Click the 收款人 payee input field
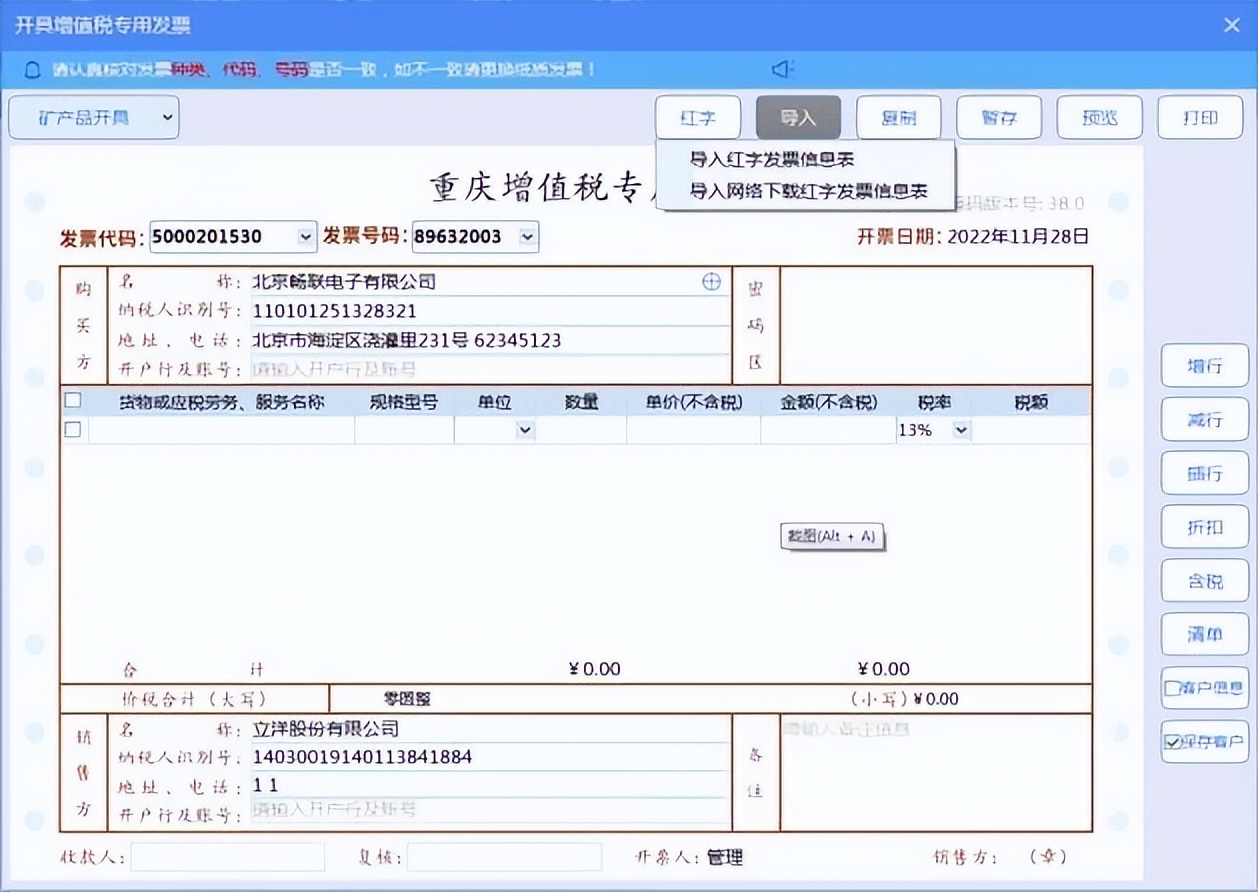 point(227,857)
